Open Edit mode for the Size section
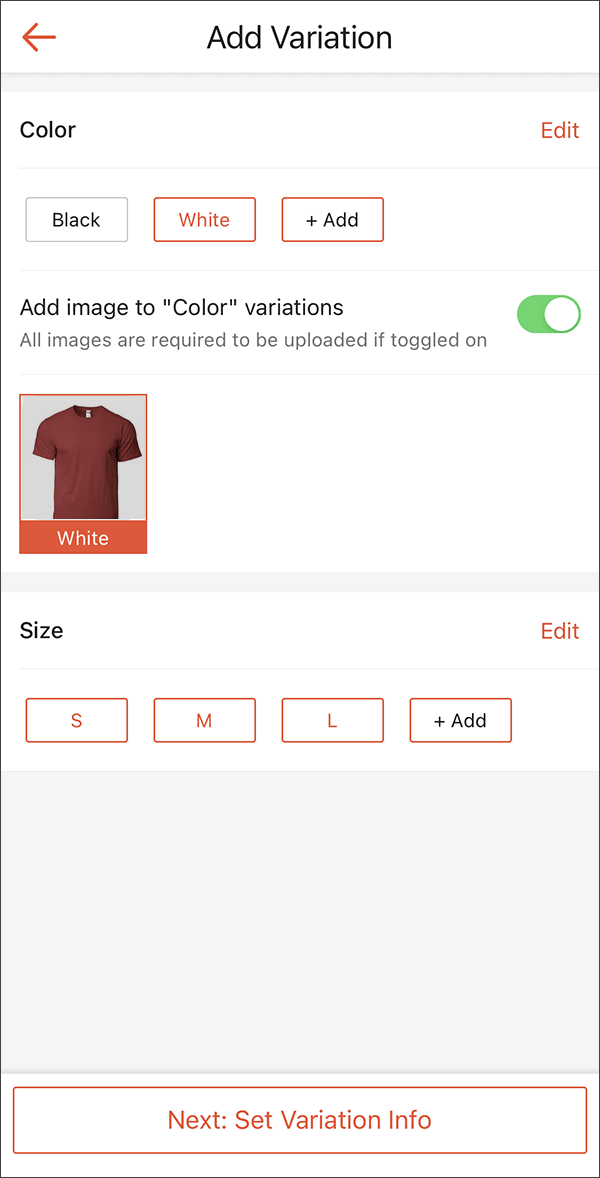The width and height of the screenshot is (600, 1178). [x=559, y=631]
